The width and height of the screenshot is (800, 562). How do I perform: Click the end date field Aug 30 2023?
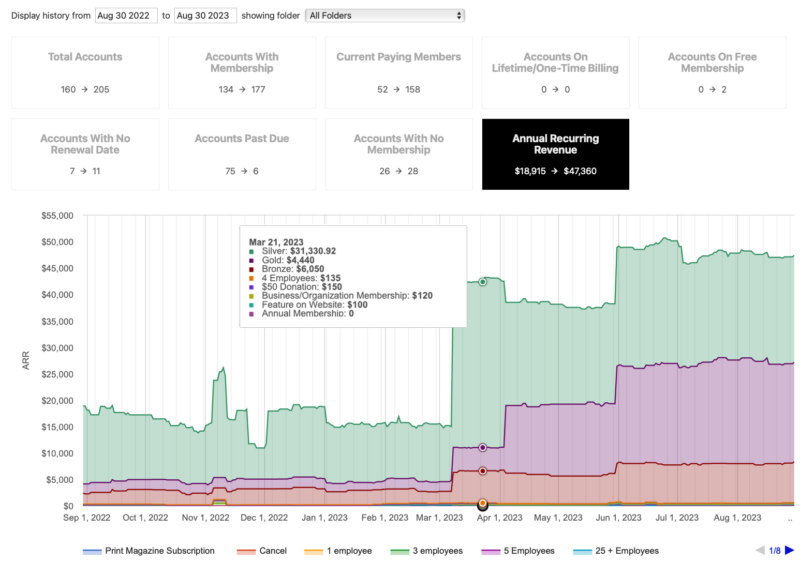click(x=207, y=15)
